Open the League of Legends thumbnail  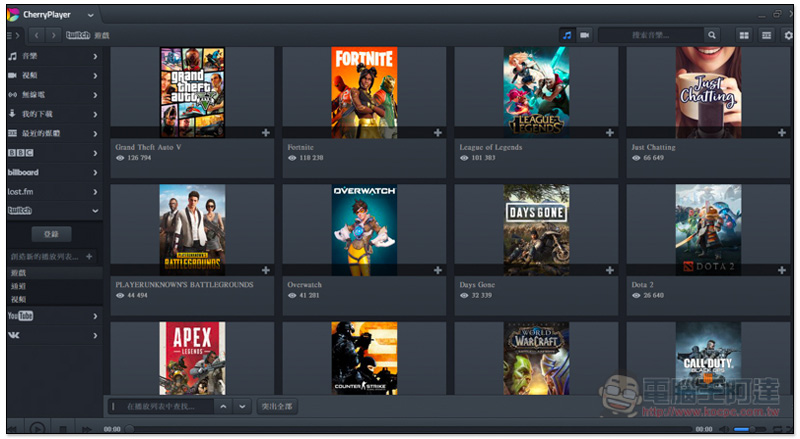[x=536, y=92]
